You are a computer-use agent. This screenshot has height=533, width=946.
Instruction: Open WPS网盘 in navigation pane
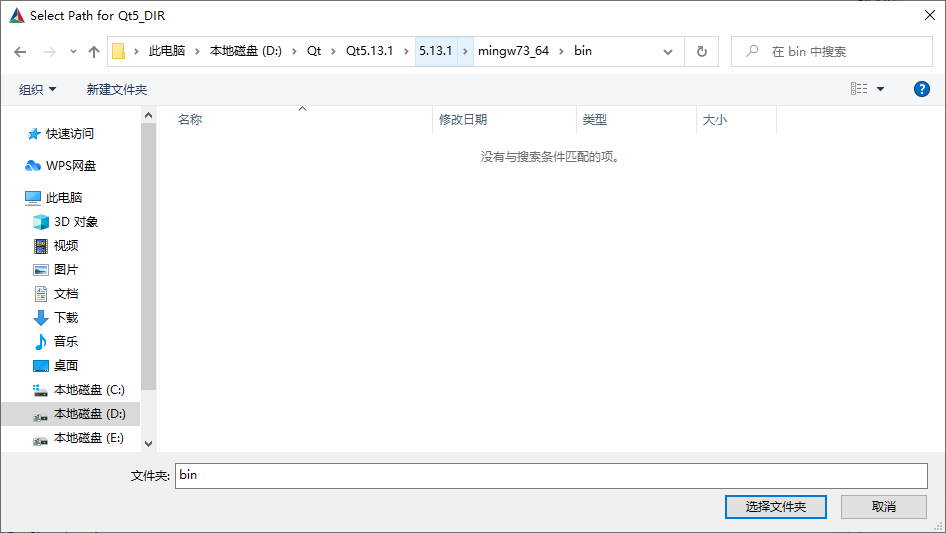point(71,165)
